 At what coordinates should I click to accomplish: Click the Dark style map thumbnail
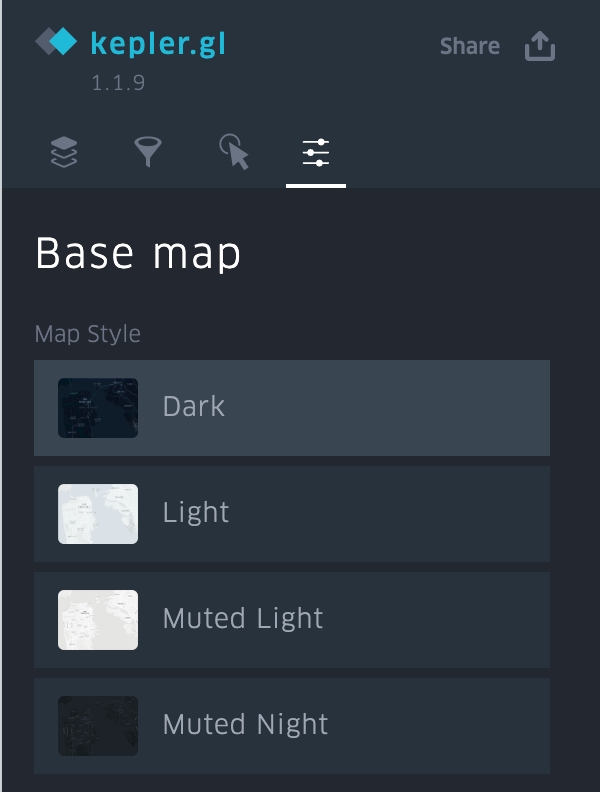(98, 408)
